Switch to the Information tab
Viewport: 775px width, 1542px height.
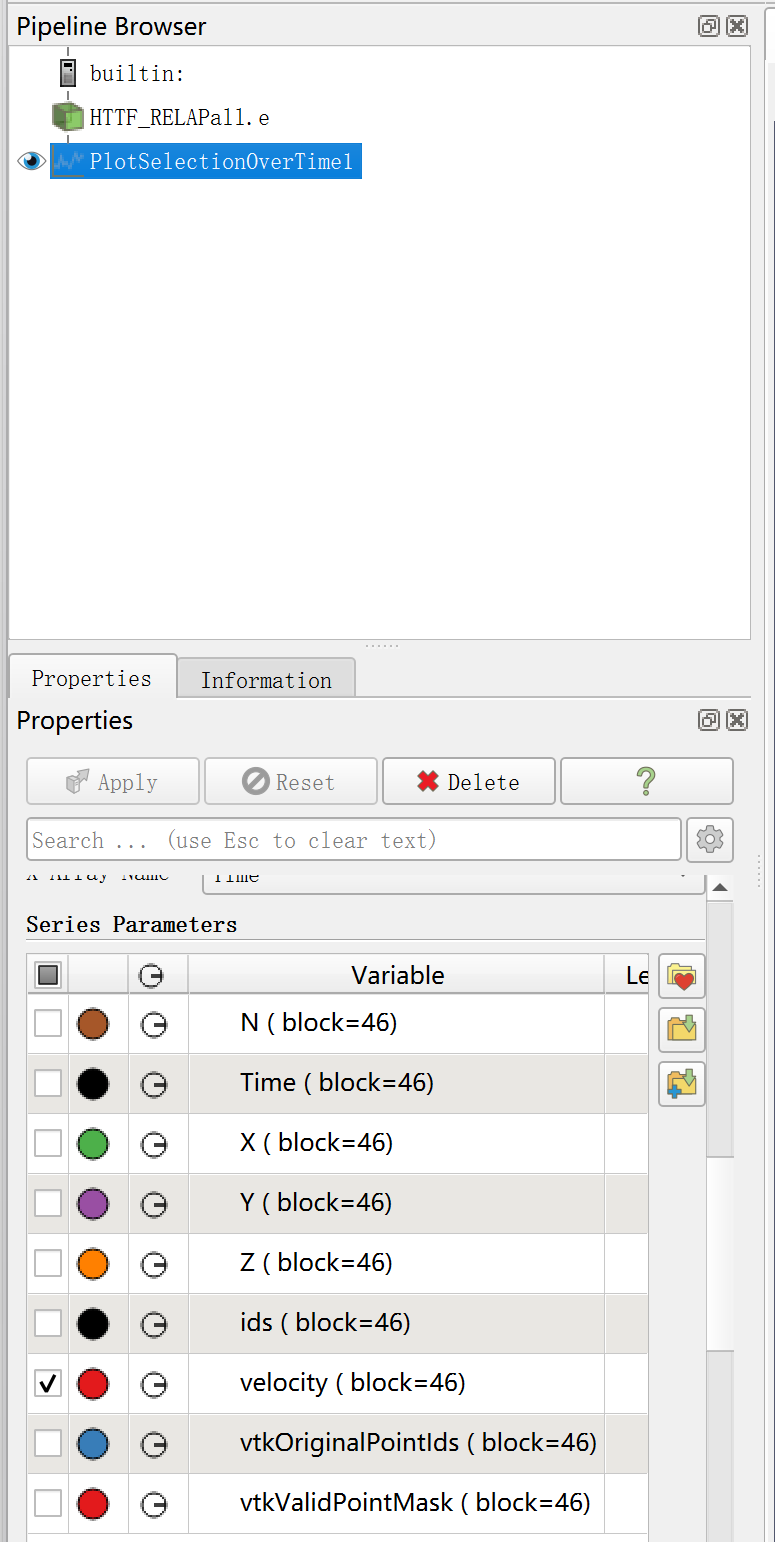point(266,680)
